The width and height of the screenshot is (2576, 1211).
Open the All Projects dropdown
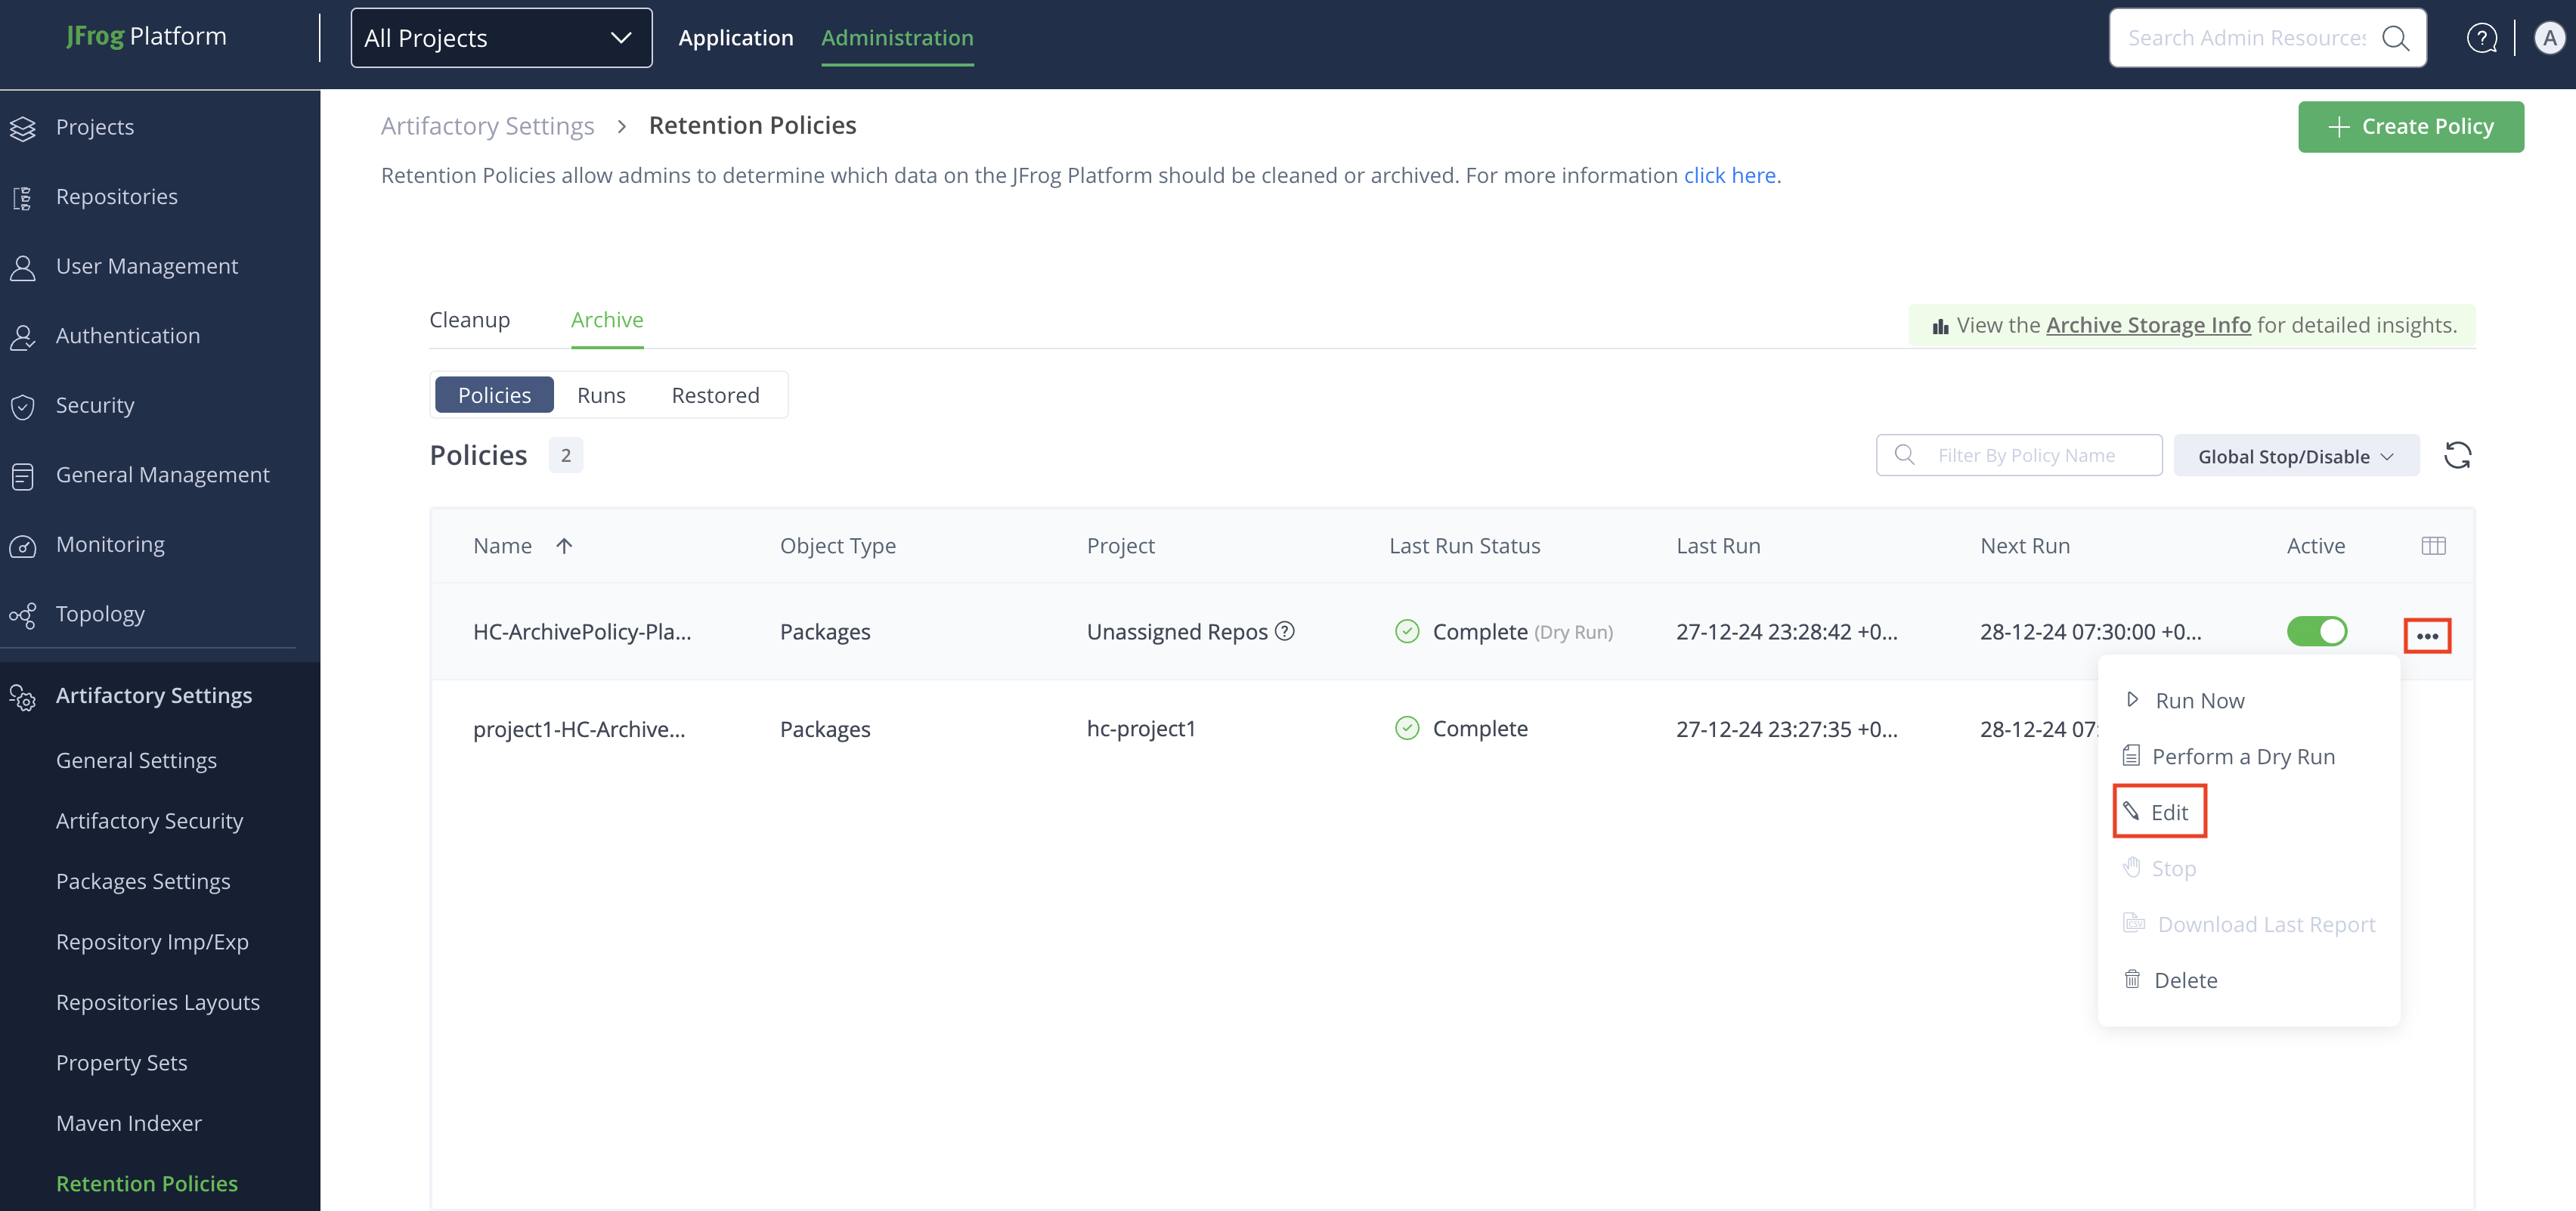501,38
